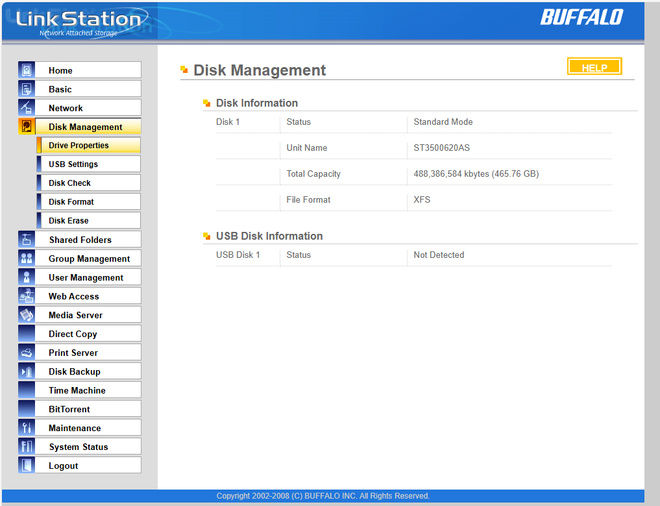Click the USB Disk 1 label

click(x=238, y=255)
